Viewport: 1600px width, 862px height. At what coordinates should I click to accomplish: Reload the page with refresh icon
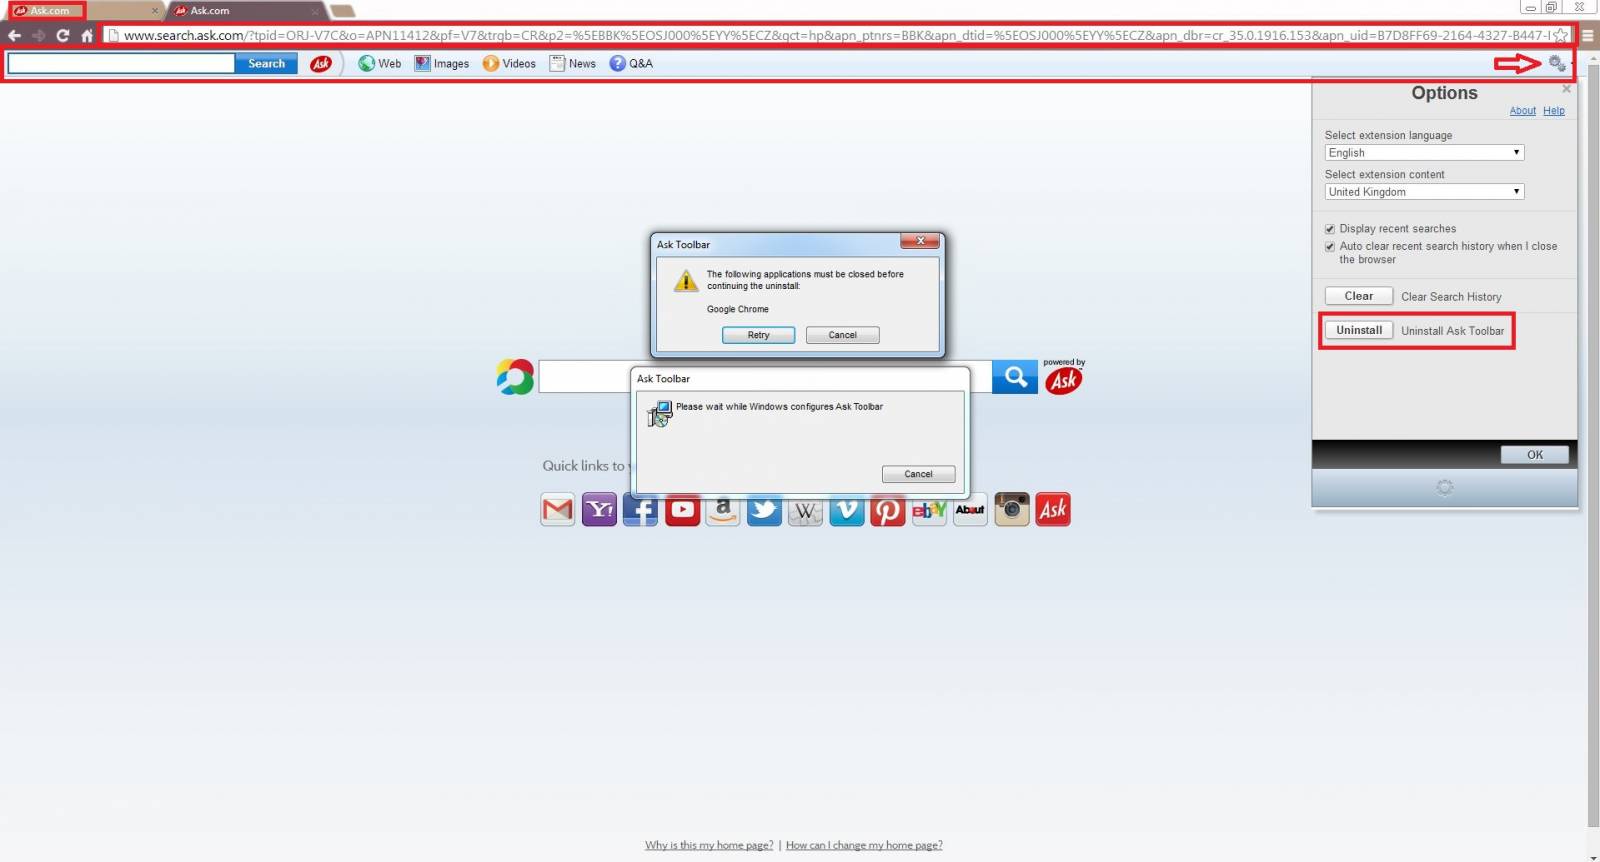[62, 35]
